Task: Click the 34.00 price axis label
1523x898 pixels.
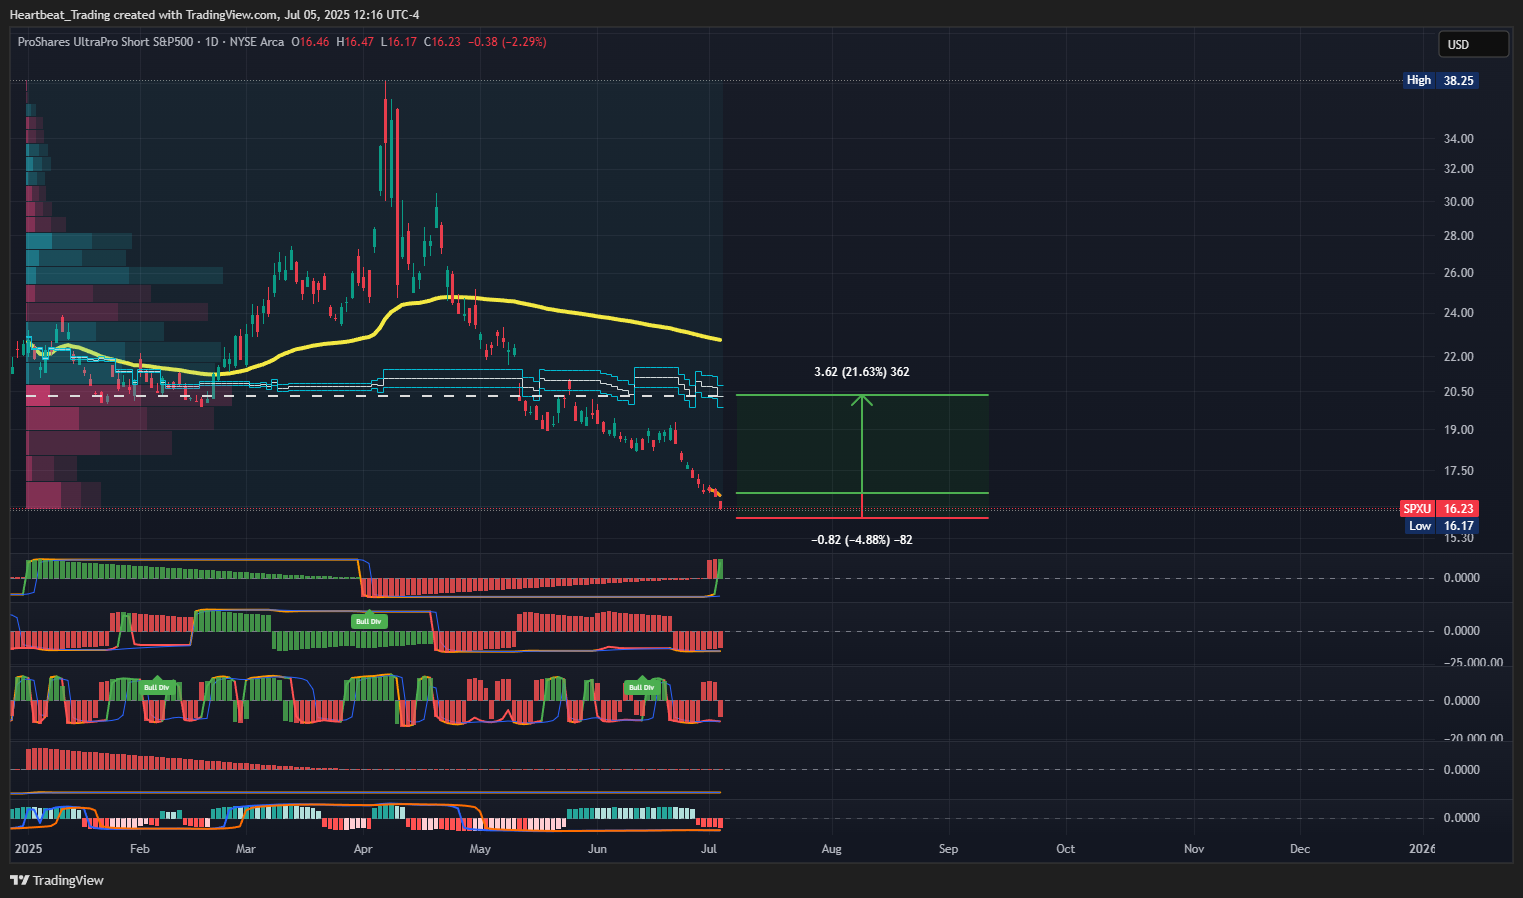Action: click(x=1458, y=139)
